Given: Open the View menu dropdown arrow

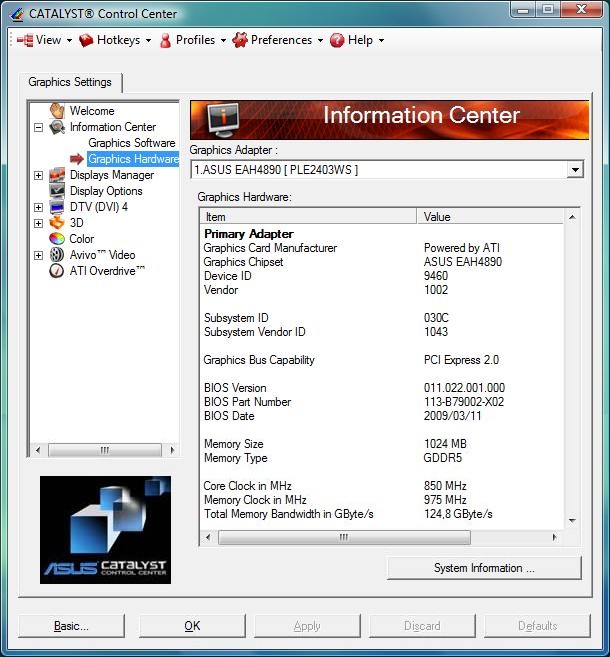Looking at the screenshot, I should 69,41.
